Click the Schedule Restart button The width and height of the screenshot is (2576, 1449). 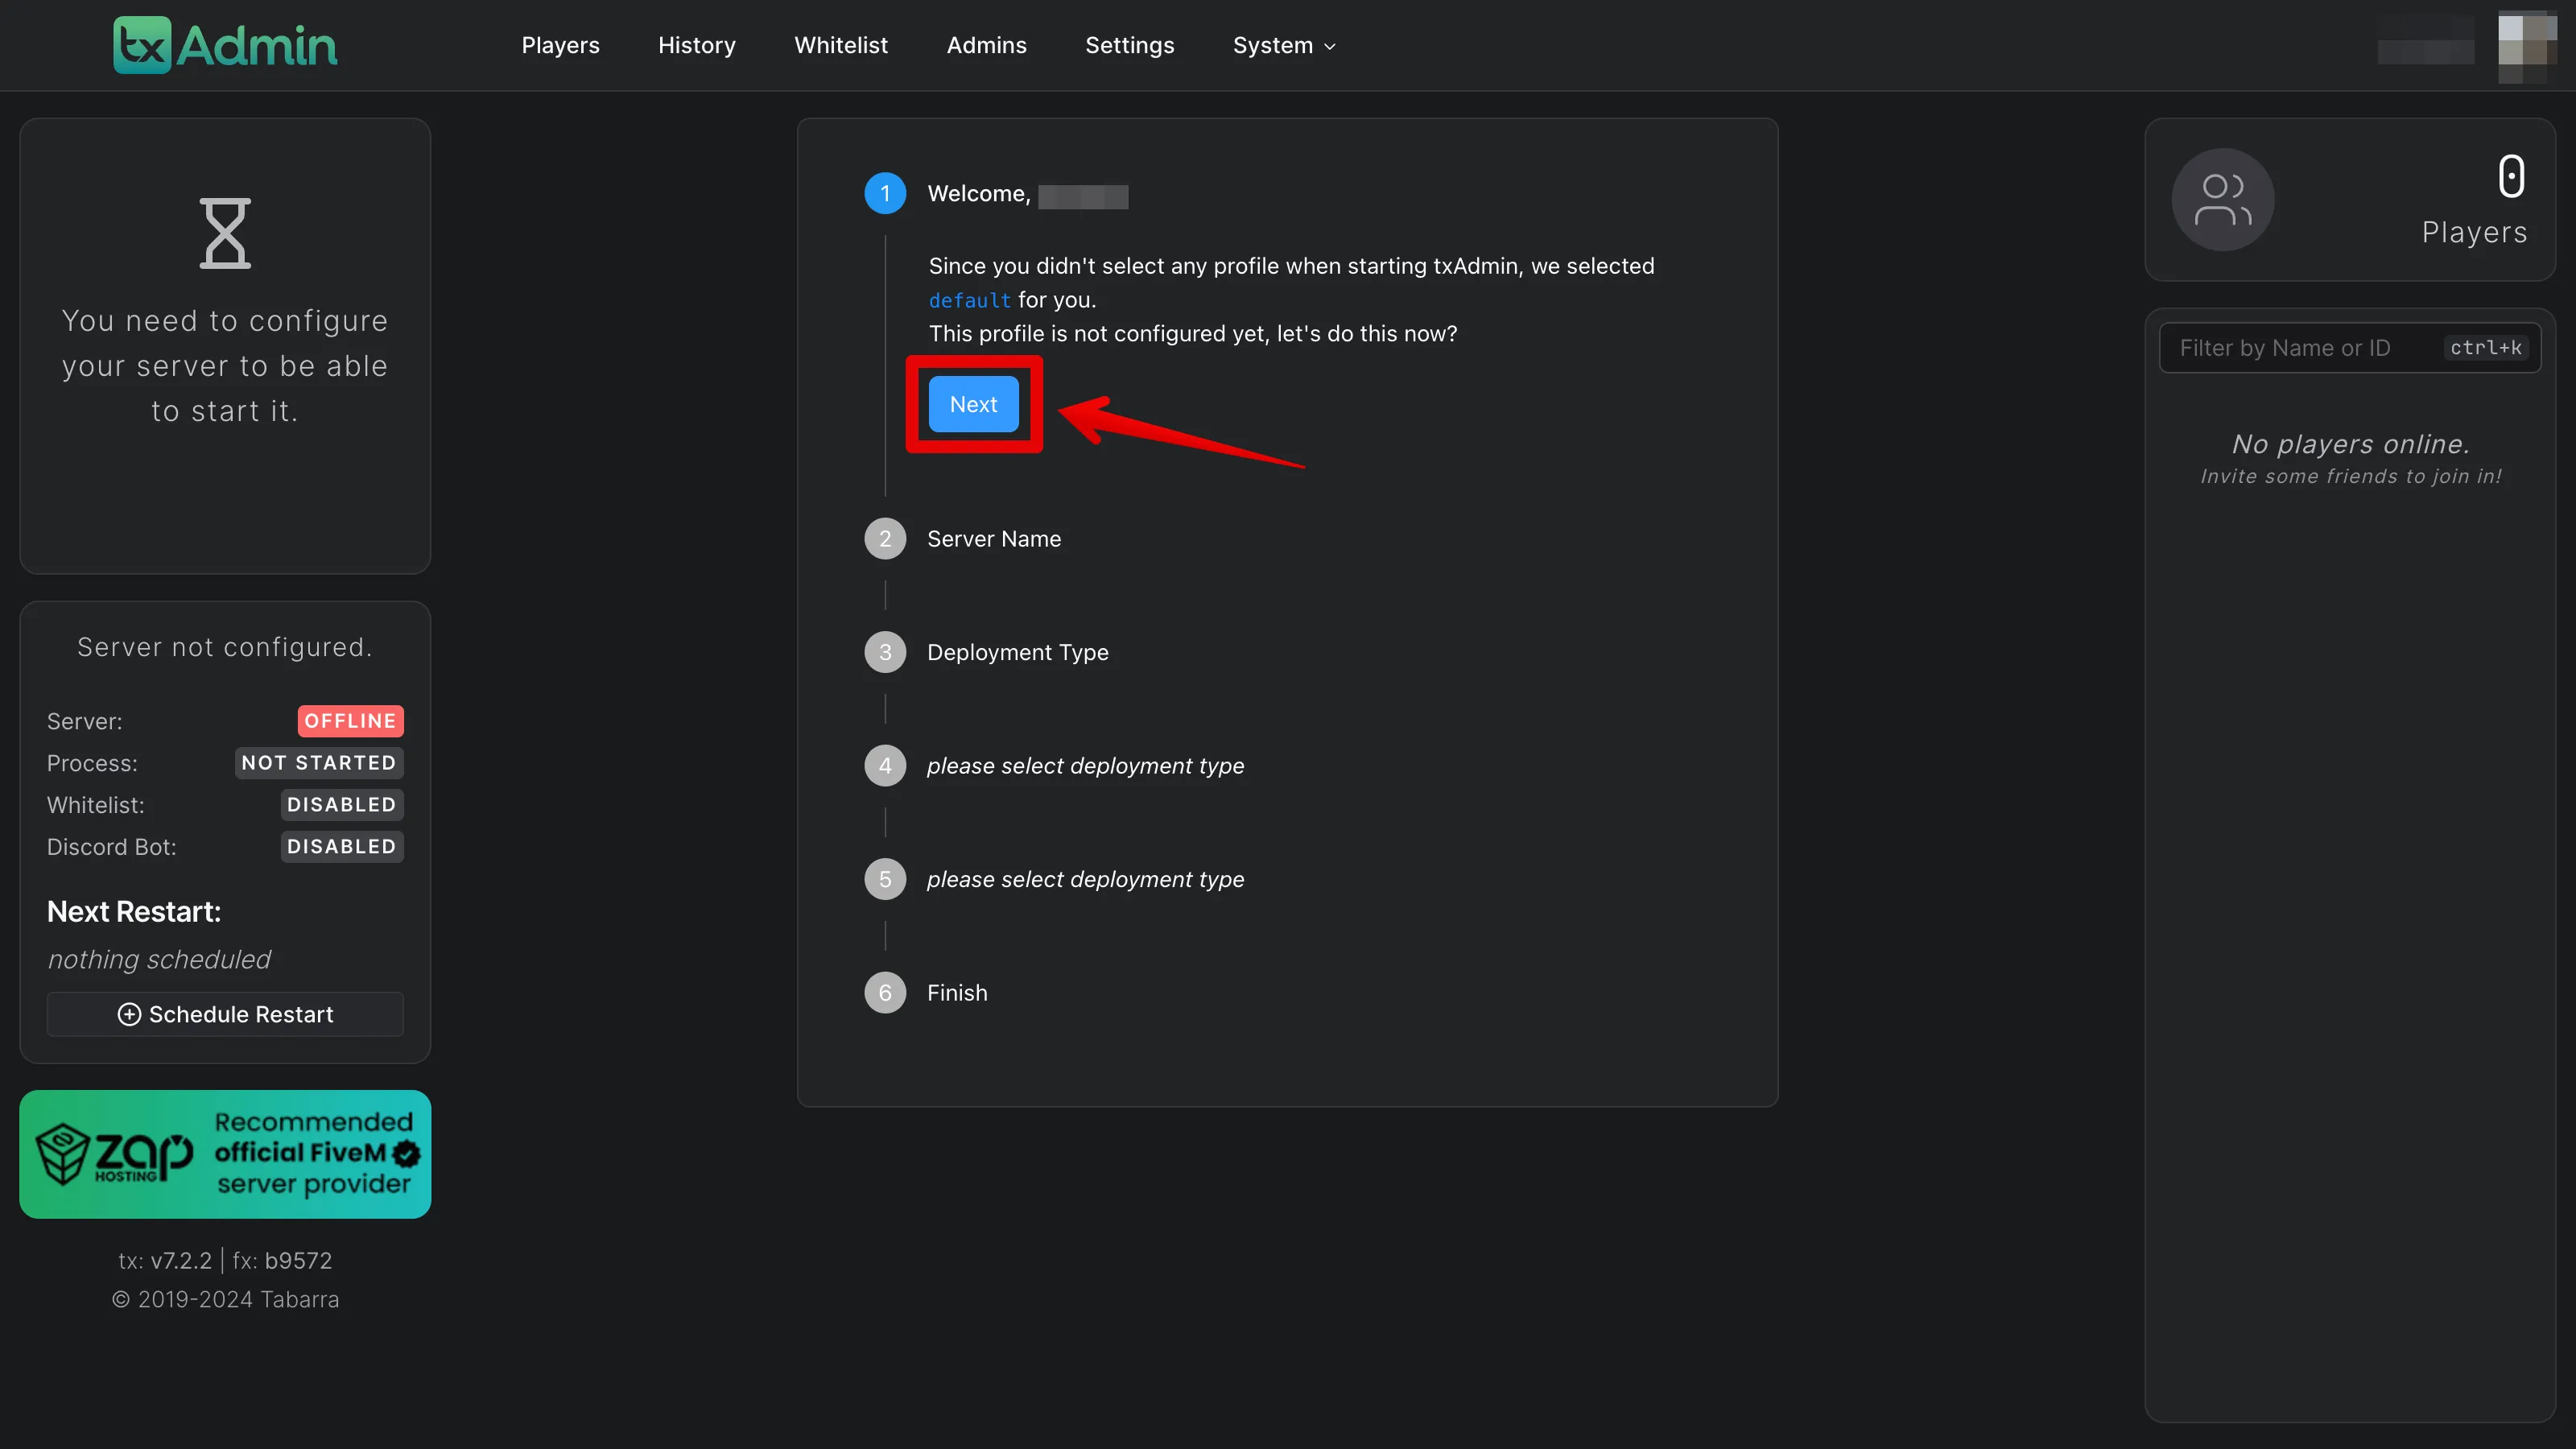(x=225, y=1013)
